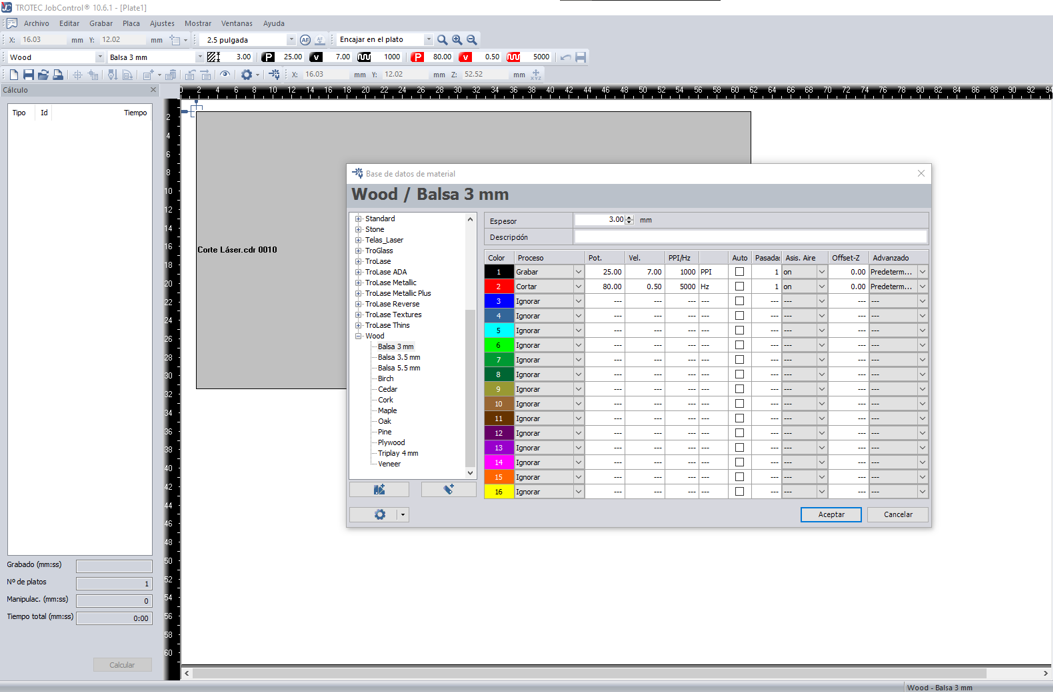Click the red Hz wave icon

pos(513,57)
